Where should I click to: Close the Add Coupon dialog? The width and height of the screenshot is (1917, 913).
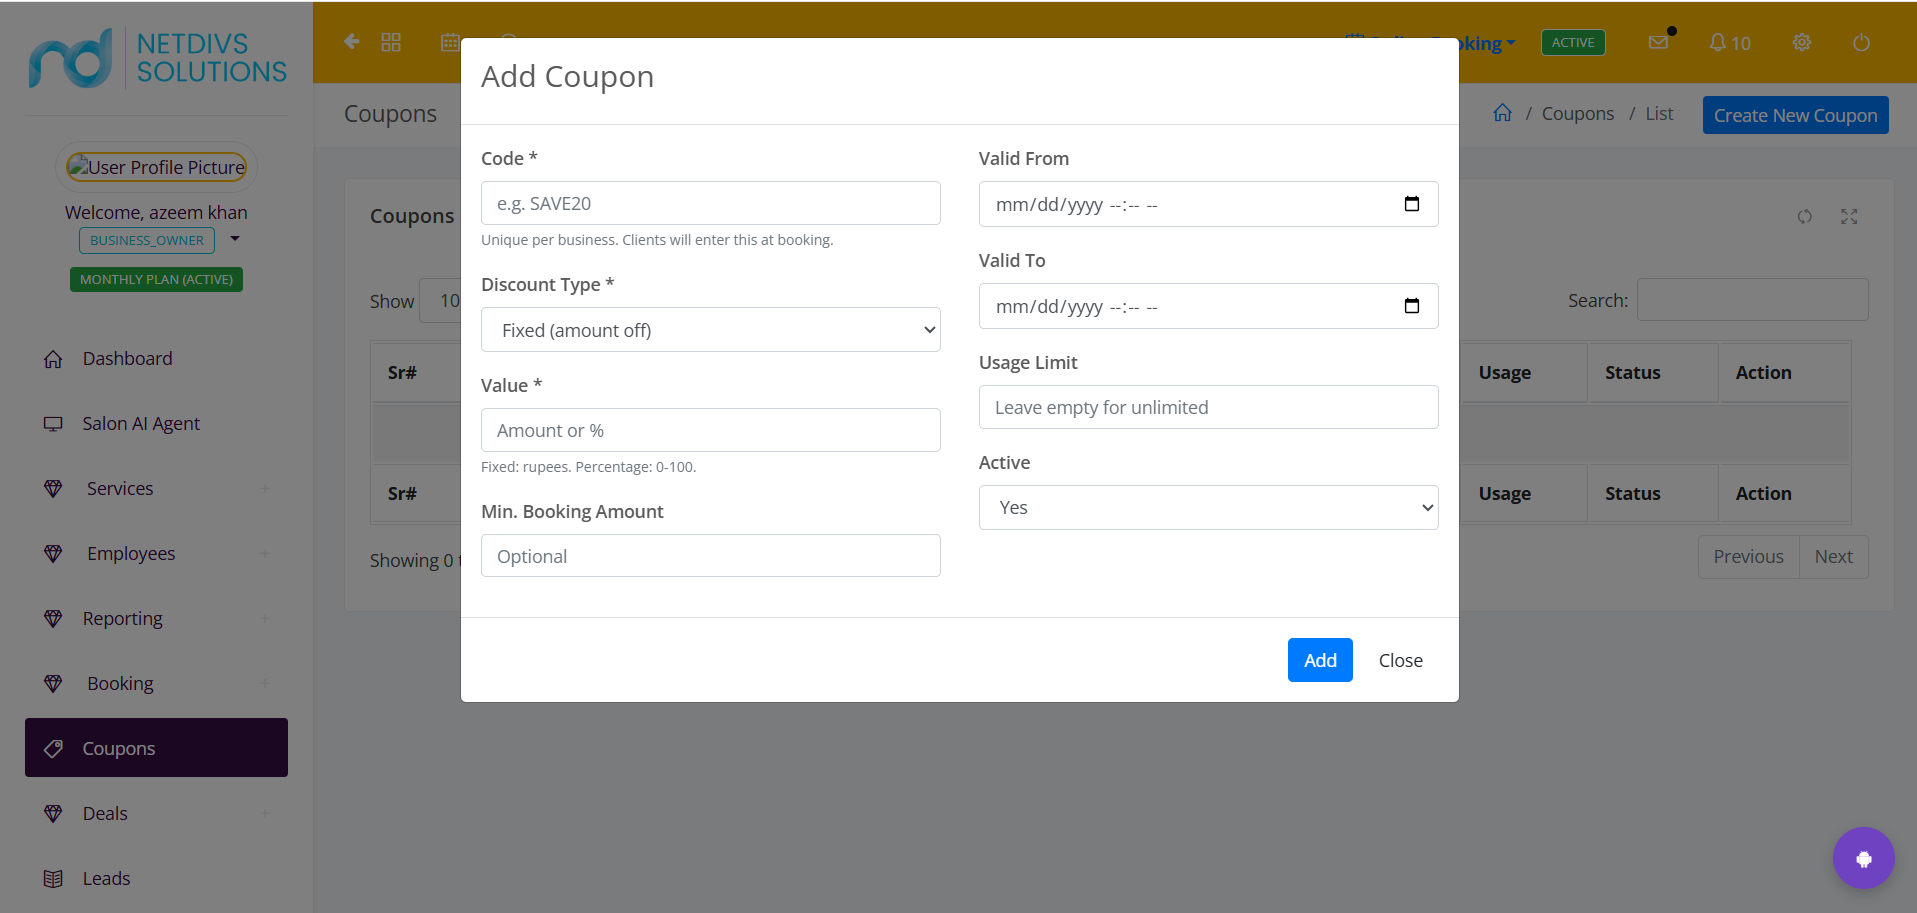coord(1400,660)
